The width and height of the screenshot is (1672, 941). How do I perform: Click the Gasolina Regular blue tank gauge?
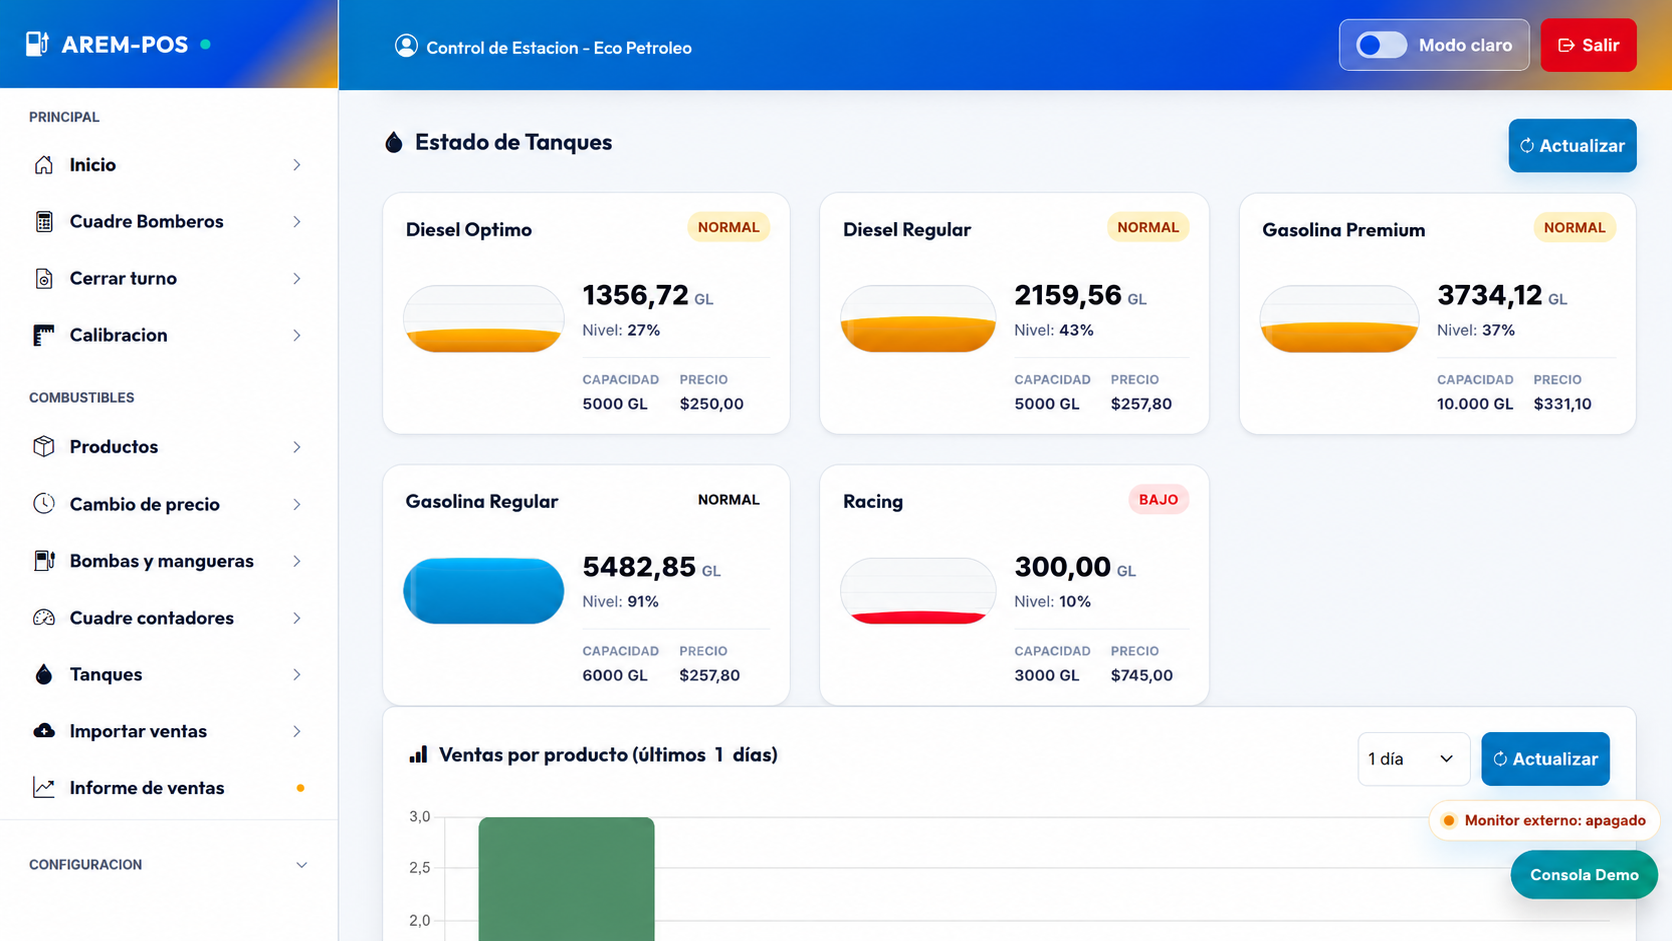[x=484, y=591]
